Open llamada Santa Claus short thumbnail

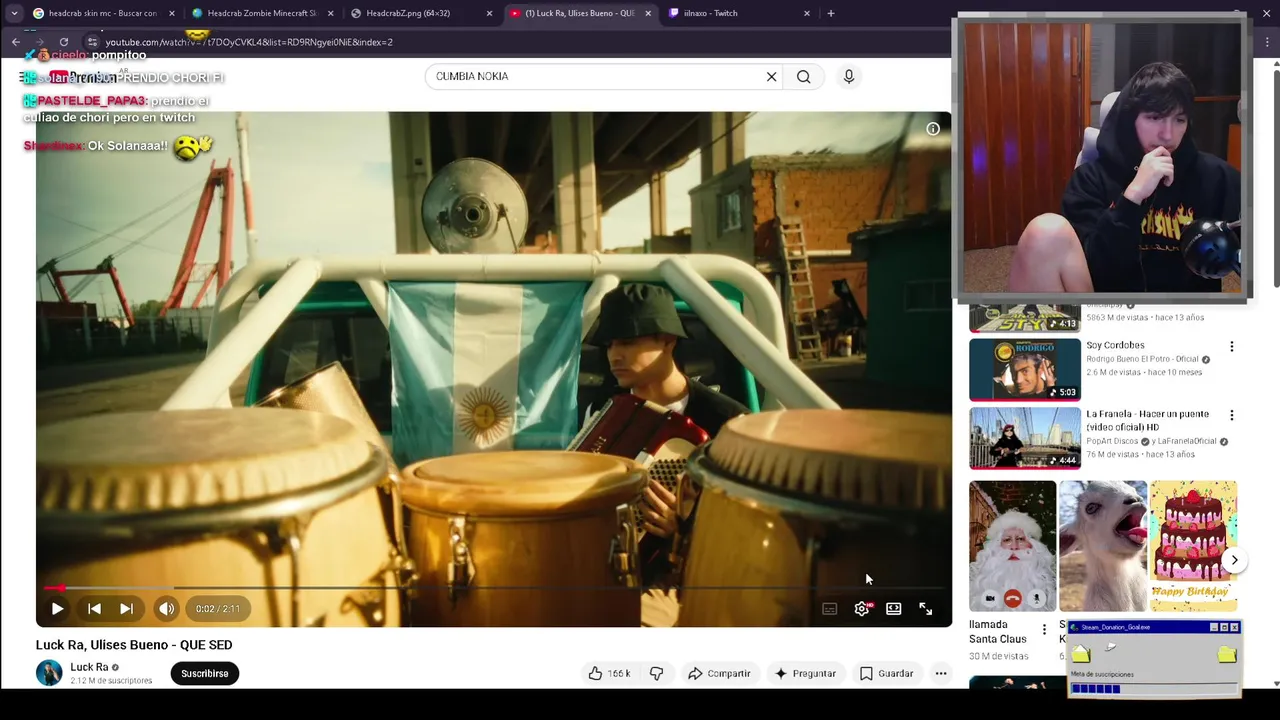tap(1012, 546)
